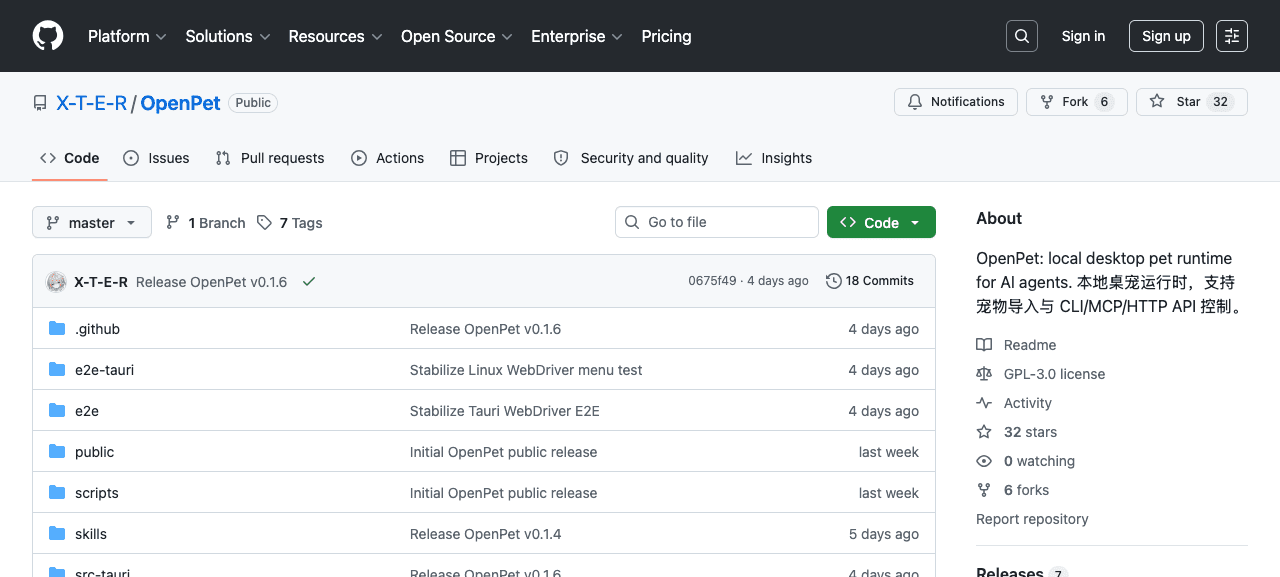This screenshot has height=577, width=1280.
Task: Click the Notifications bell icon
Action: tap(915, 102)
